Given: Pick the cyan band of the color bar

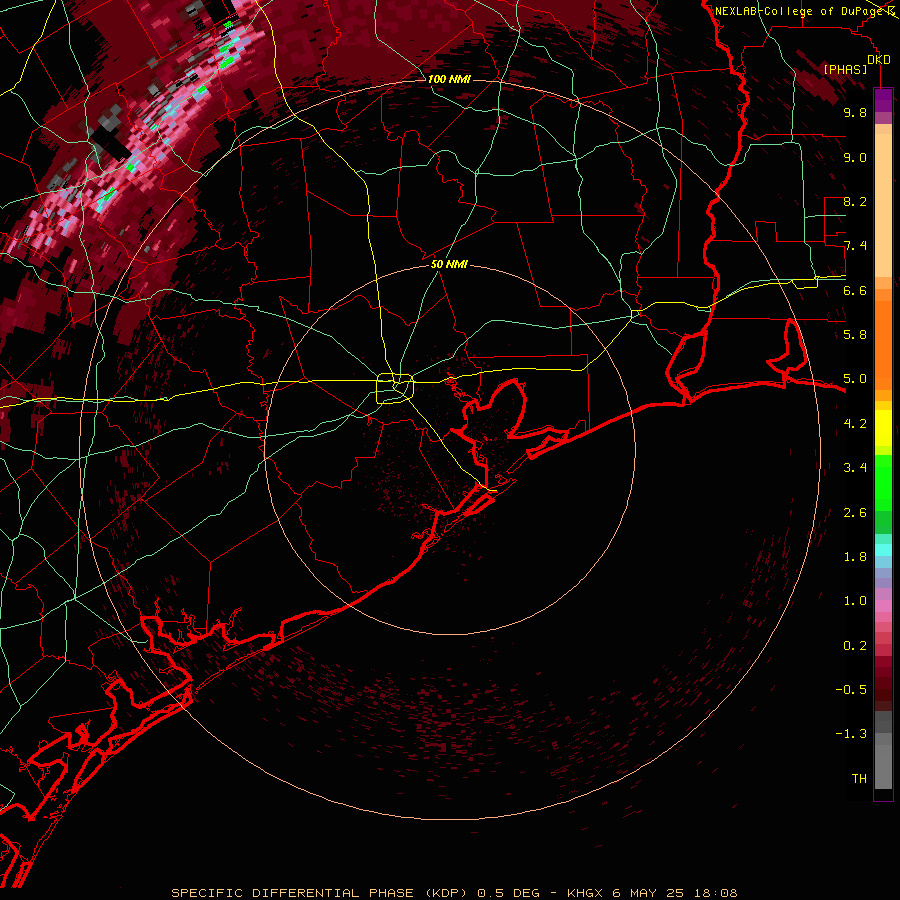Looking at the screenshot, I should 883,549.
